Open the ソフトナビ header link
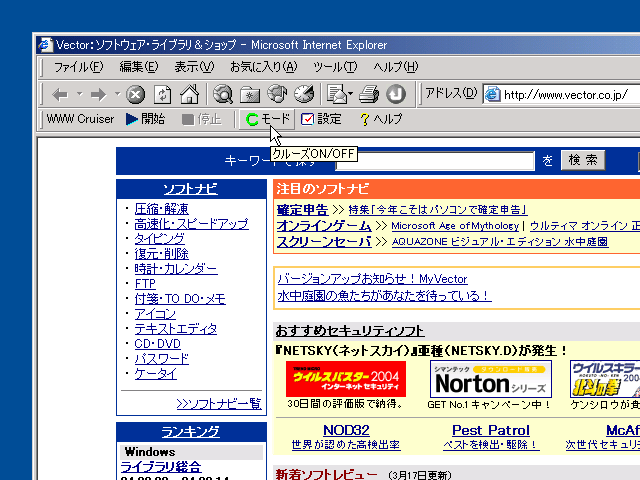 [x=191, y=189]
